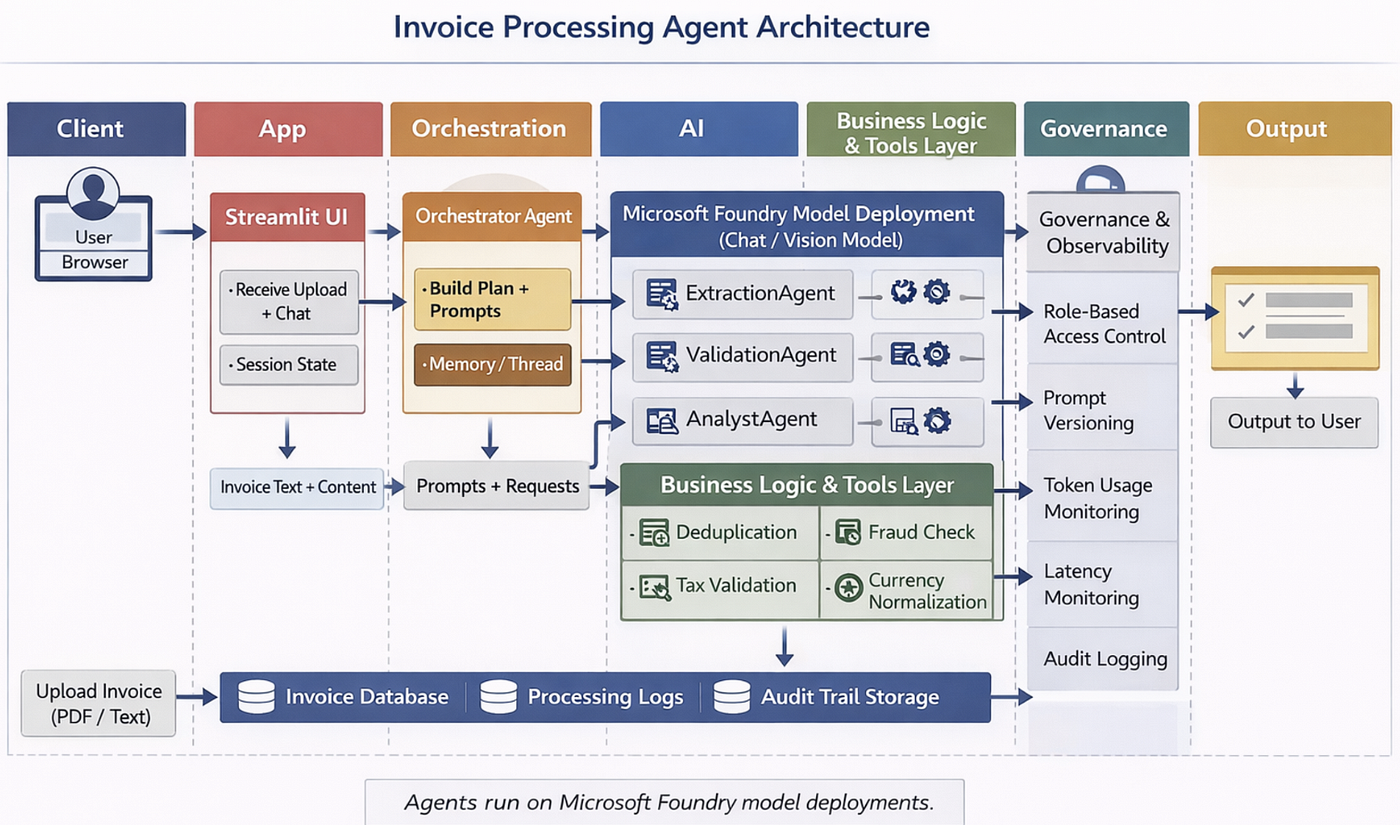Click the Memory / Thread box
Viewport: 1400px width, 825px height.
(x=492, y=365)
